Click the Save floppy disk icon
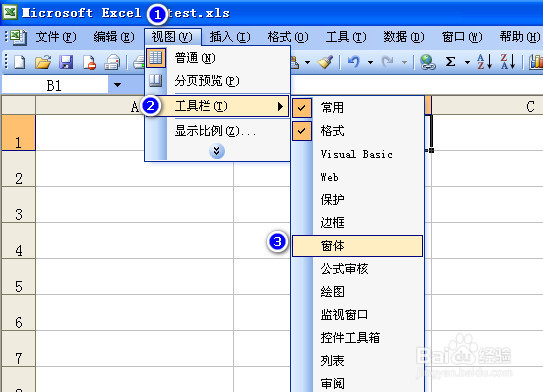The height and width of the screenshot is (392, 543). pos(66,62)
